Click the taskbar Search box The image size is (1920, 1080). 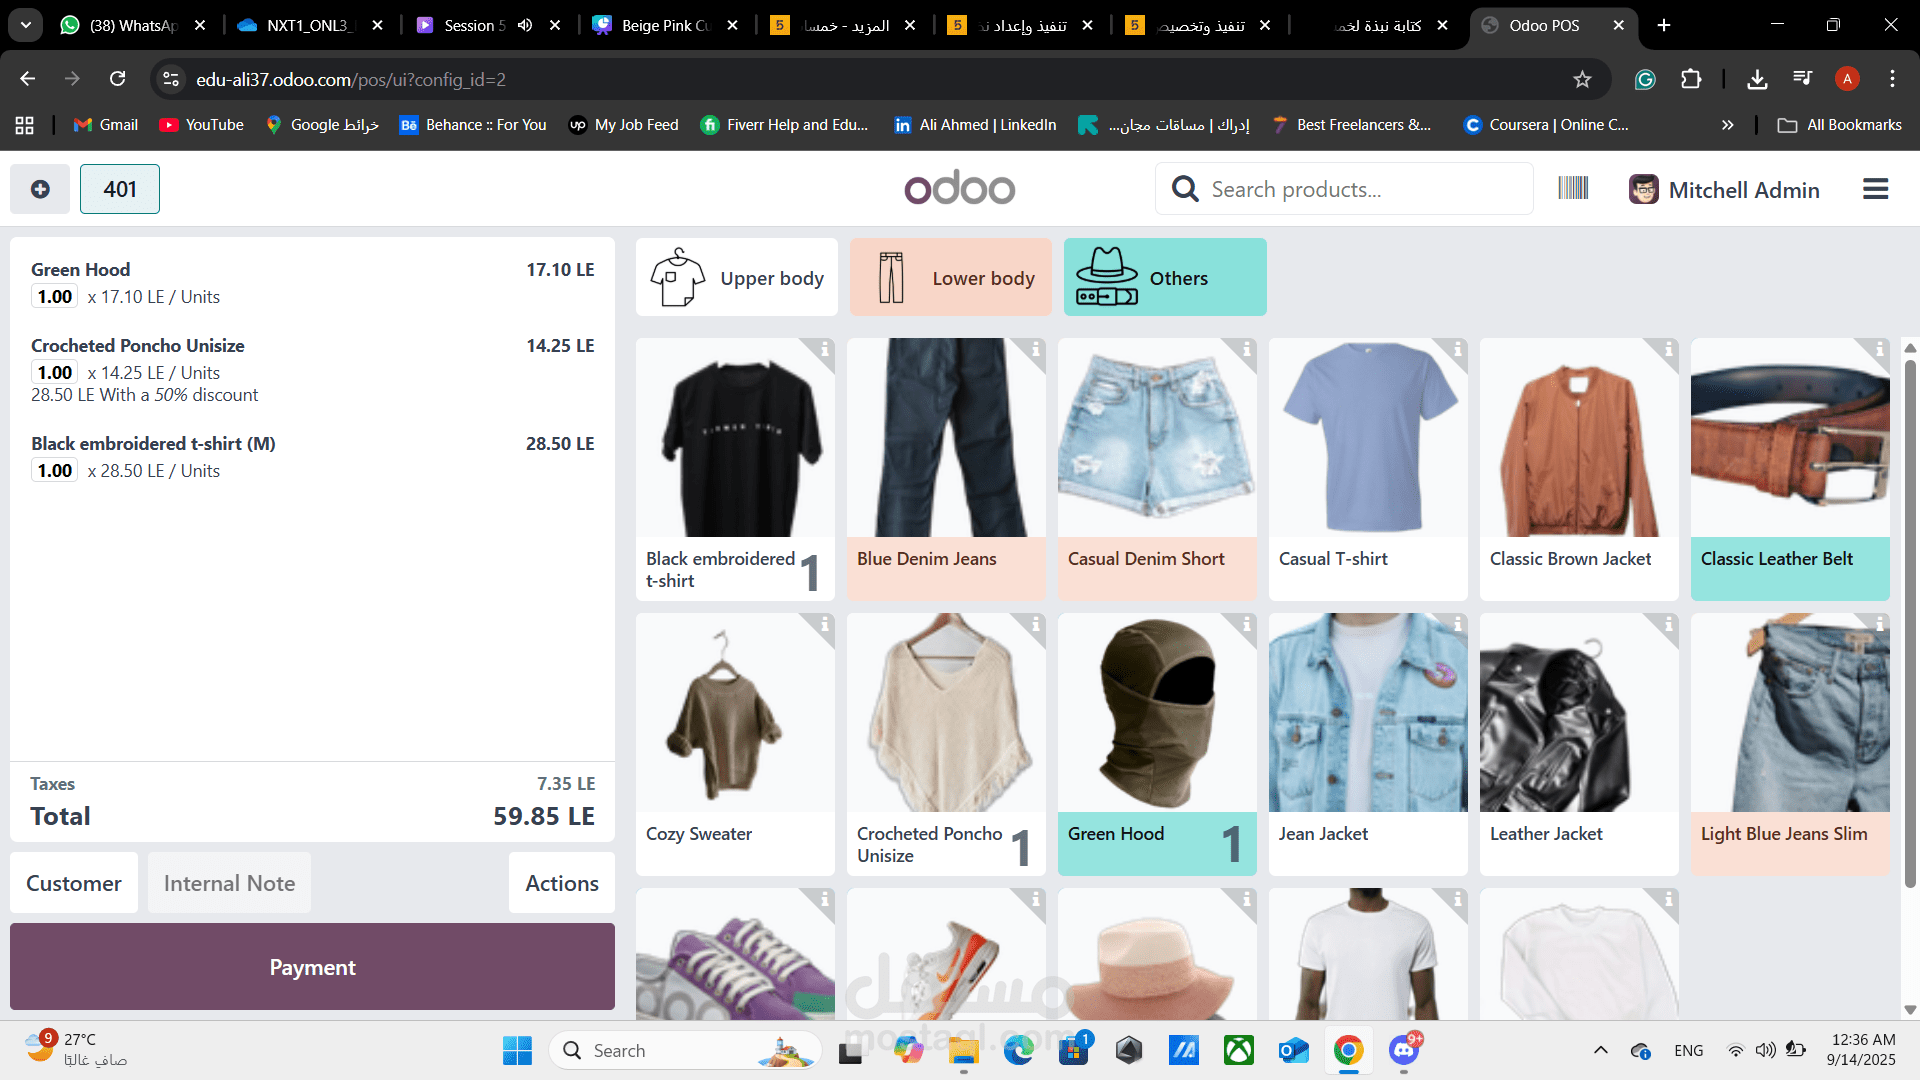coord(685,1050)
